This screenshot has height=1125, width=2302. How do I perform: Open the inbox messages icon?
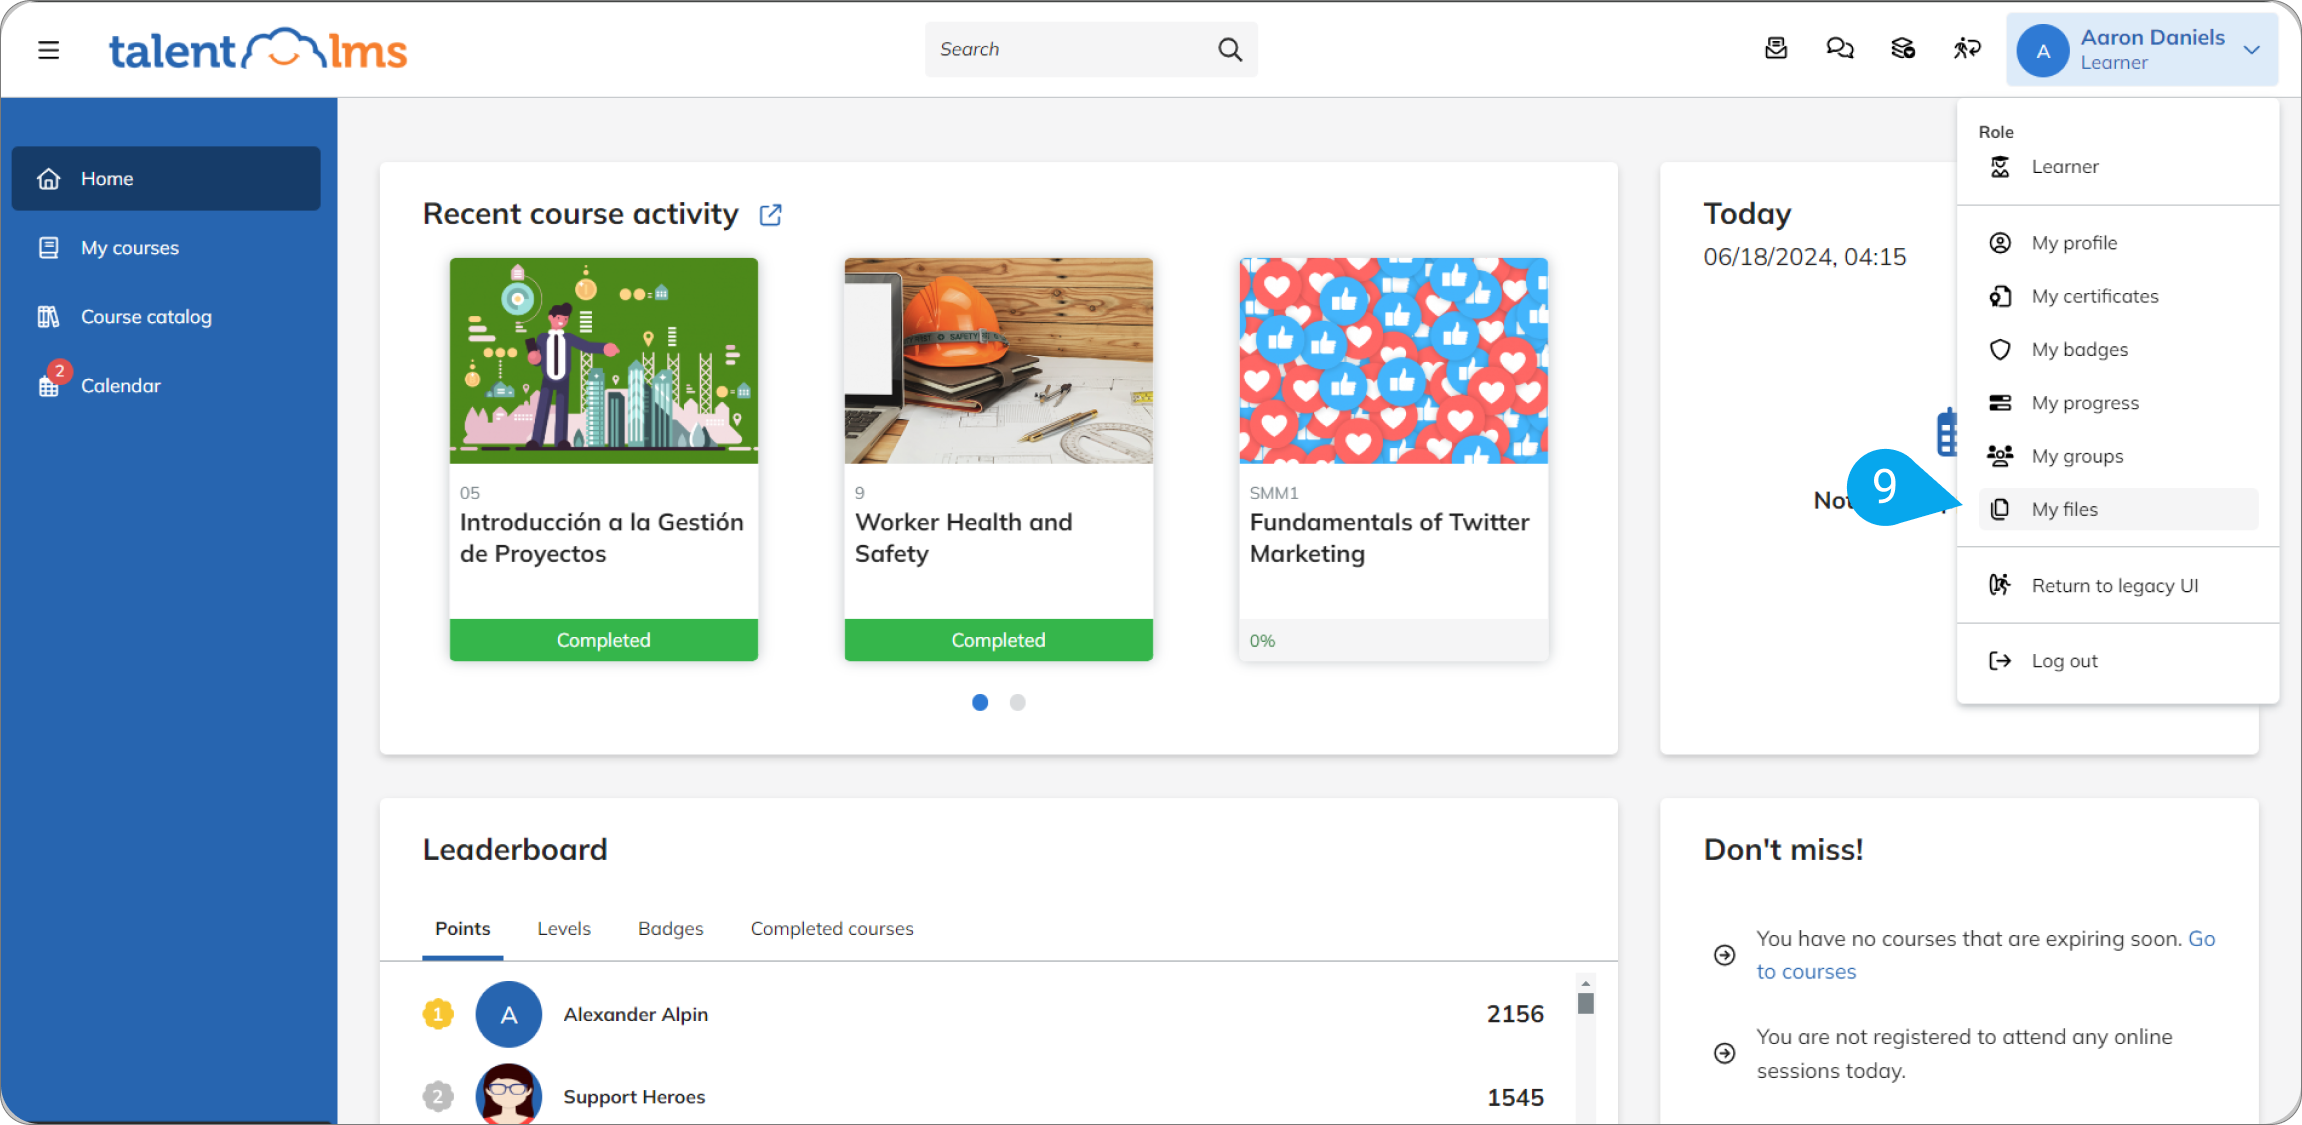(x=1776, y=48)
